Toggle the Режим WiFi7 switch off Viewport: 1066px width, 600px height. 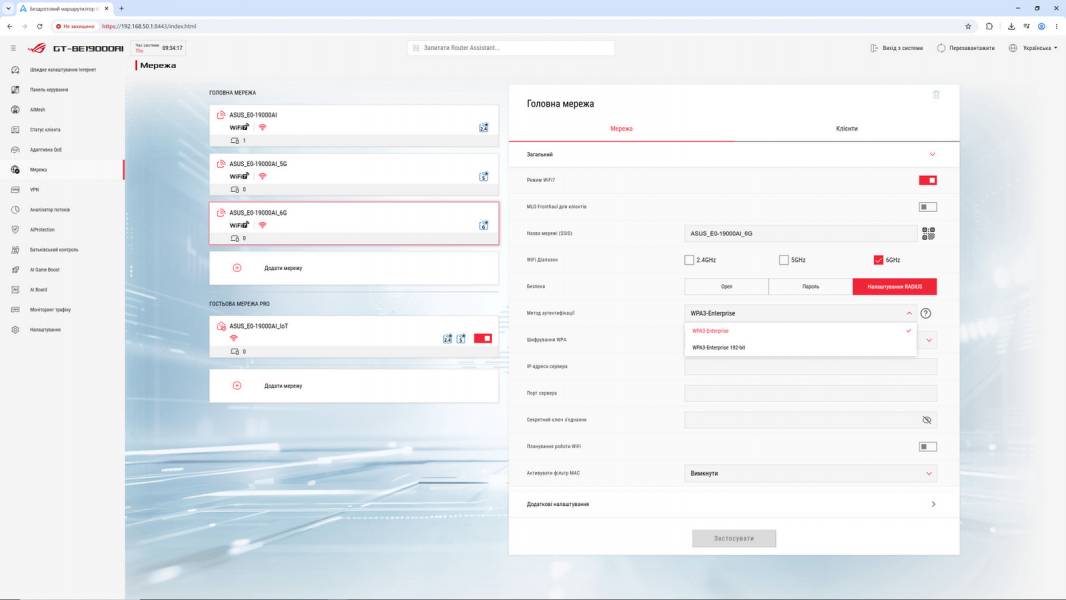(x=927, y=180)
